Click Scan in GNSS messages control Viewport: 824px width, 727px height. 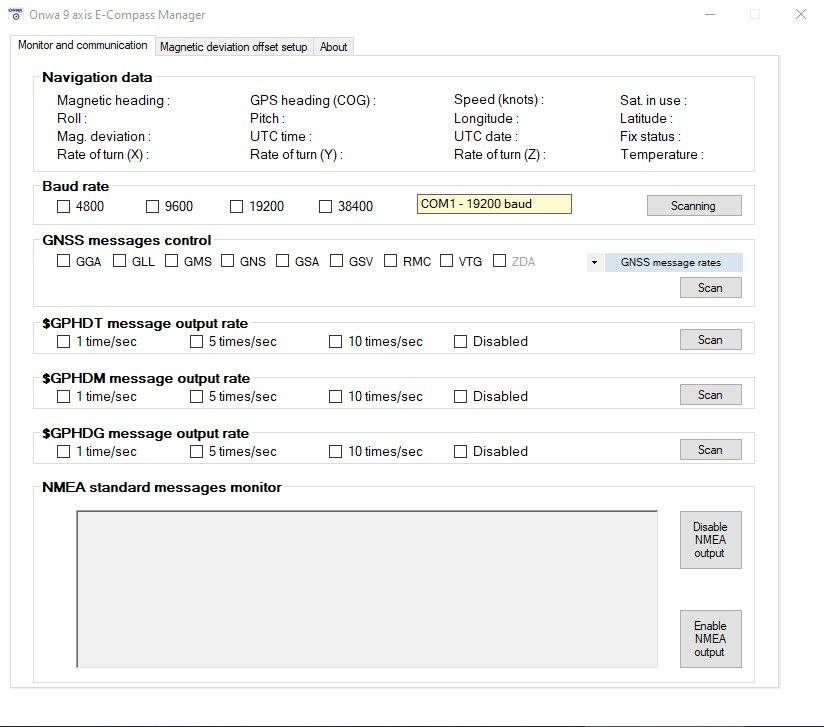pos(710,288)
